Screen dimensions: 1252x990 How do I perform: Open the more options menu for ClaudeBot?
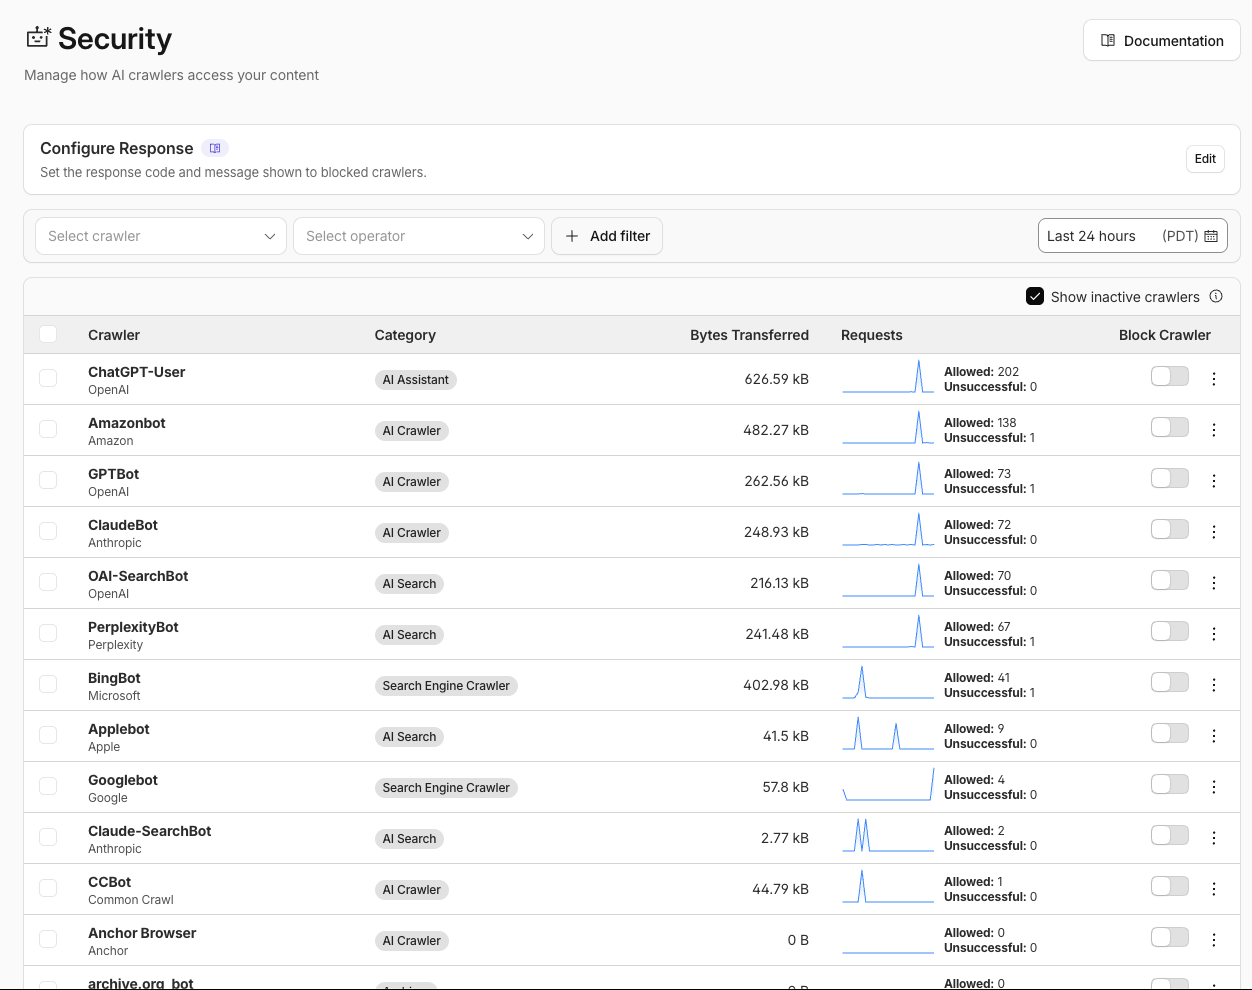click(1214, 532)
